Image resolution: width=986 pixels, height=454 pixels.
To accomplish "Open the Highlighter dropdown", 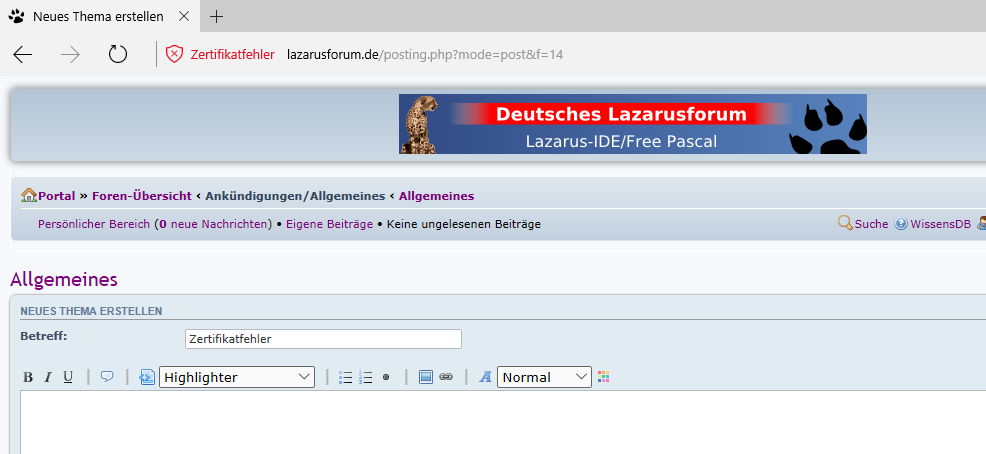I will point(237,377).
